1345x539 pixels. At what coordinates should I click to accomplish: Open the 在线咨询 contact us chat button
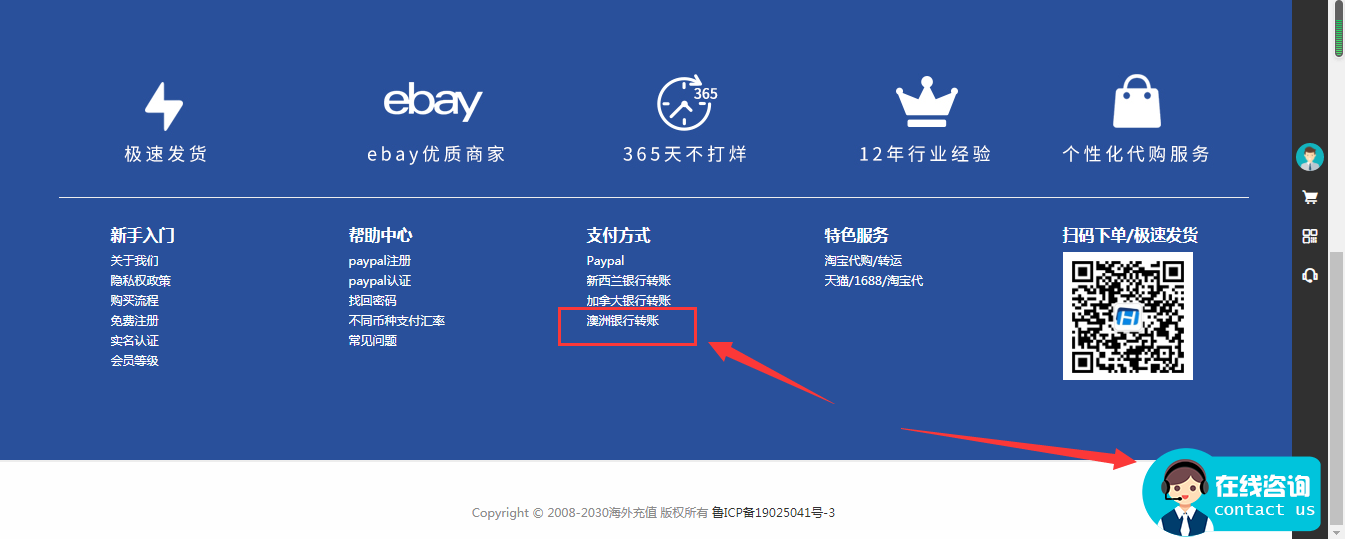1231,493
